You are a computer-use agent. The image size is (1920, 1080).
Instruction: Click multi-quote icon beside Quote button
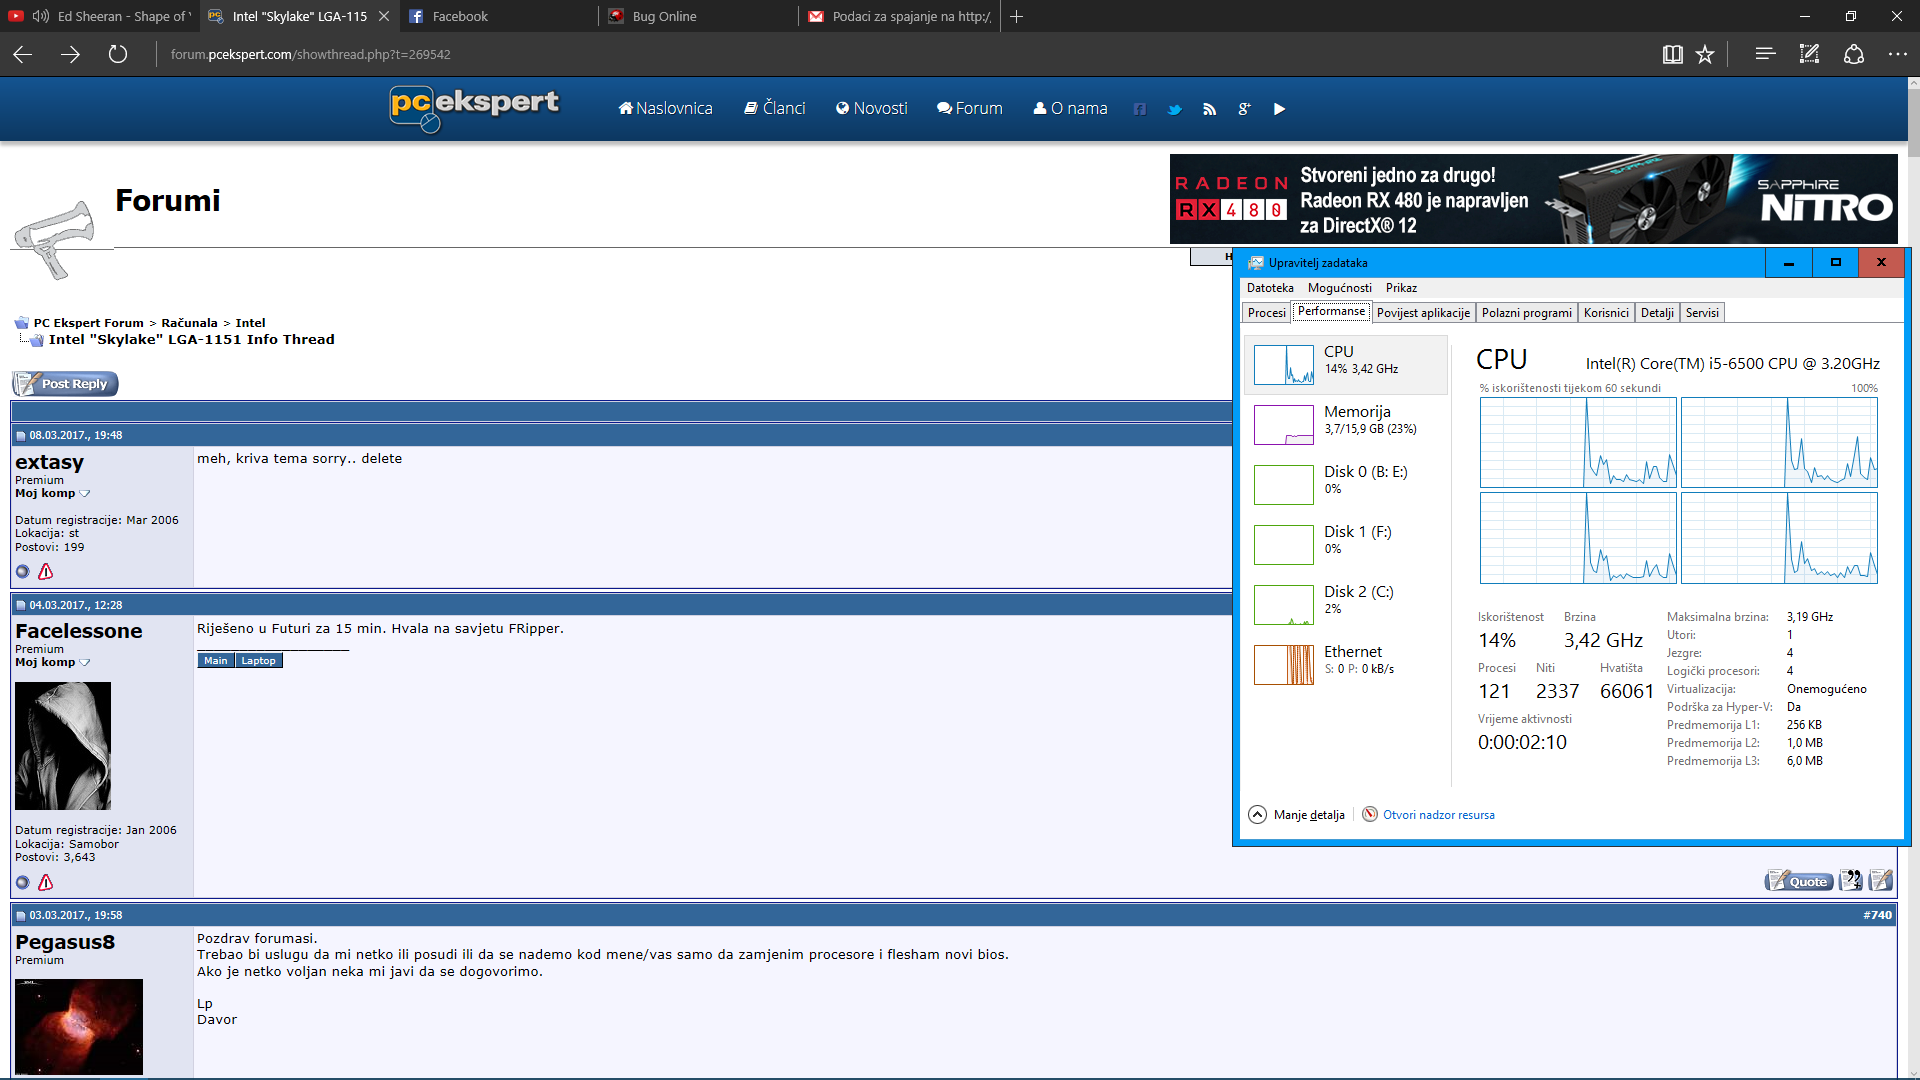[1850, 881]
